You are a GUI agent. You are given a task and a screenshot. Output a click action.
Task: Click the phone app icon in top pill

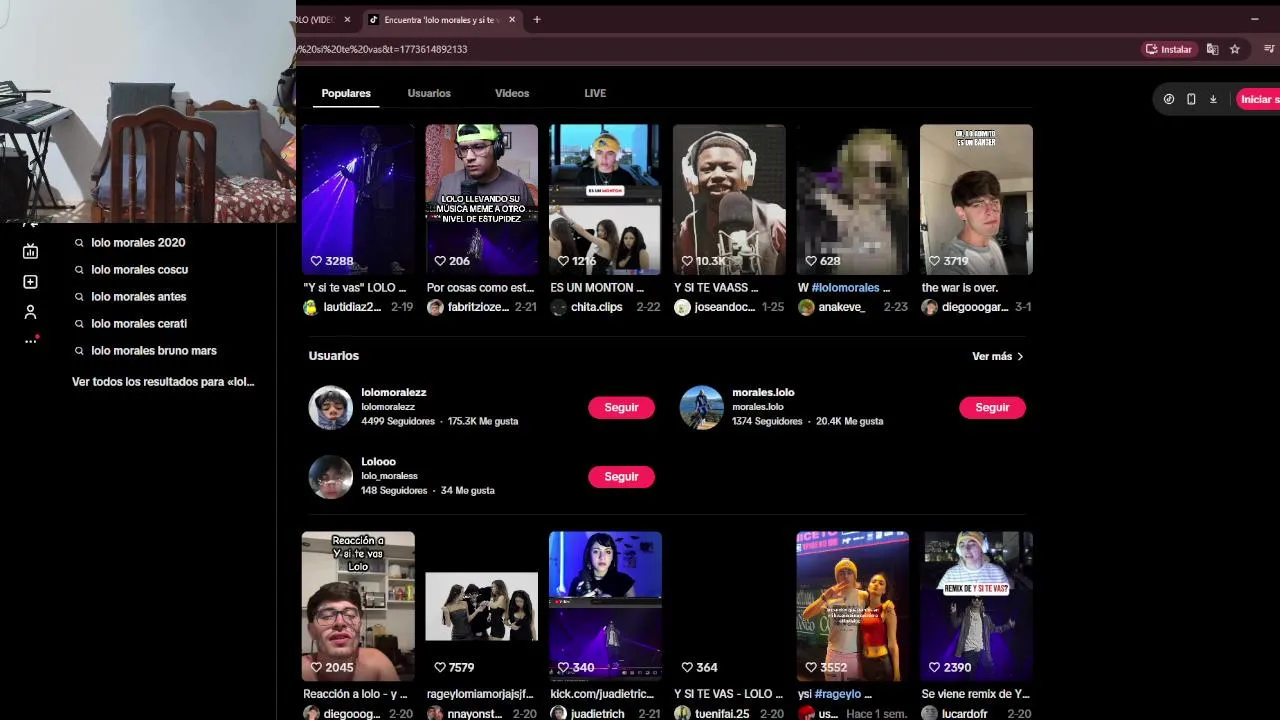coord(1191,99)
